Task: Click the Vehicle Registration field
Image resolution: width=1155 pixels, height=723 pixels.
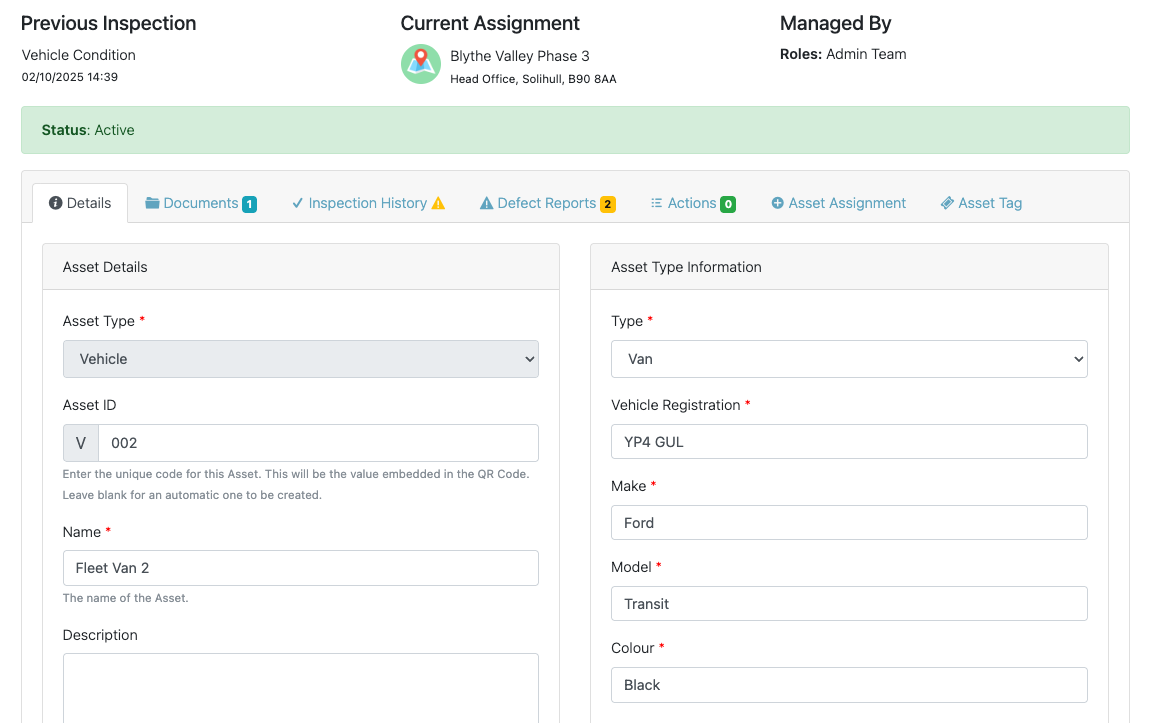Action: pyautogui.click(x=848, y=442)
